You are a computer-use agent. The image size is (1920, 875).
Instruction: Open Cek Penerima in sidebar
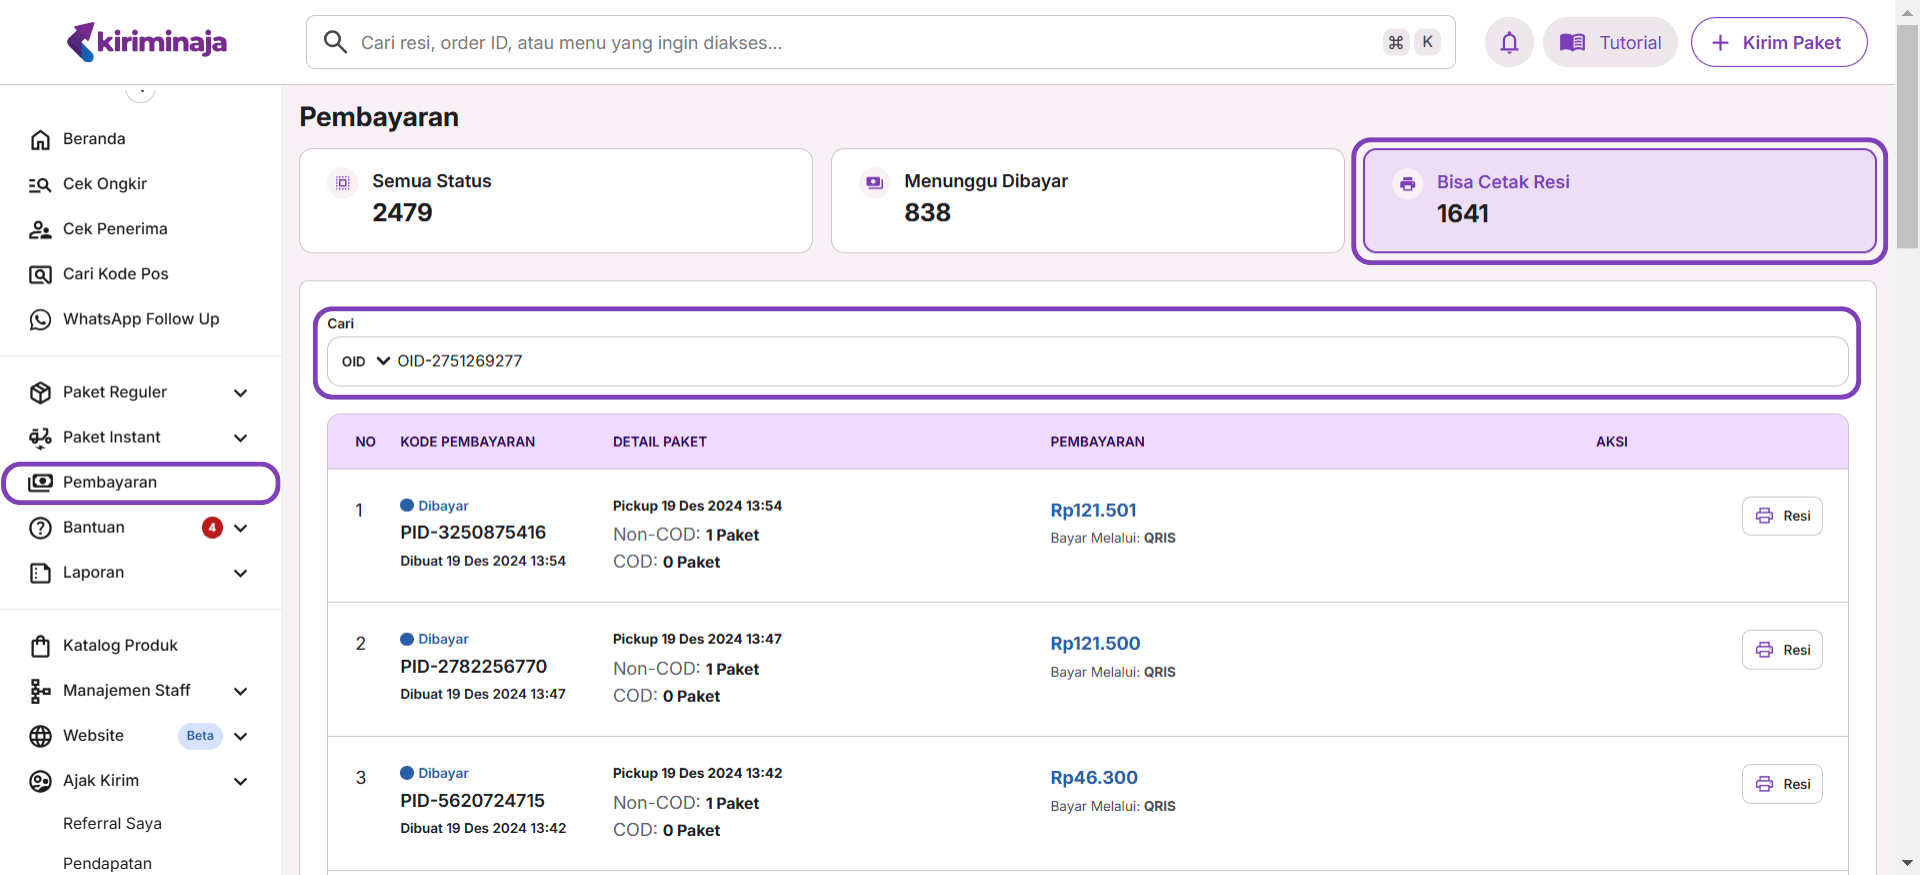click(115, 229)
